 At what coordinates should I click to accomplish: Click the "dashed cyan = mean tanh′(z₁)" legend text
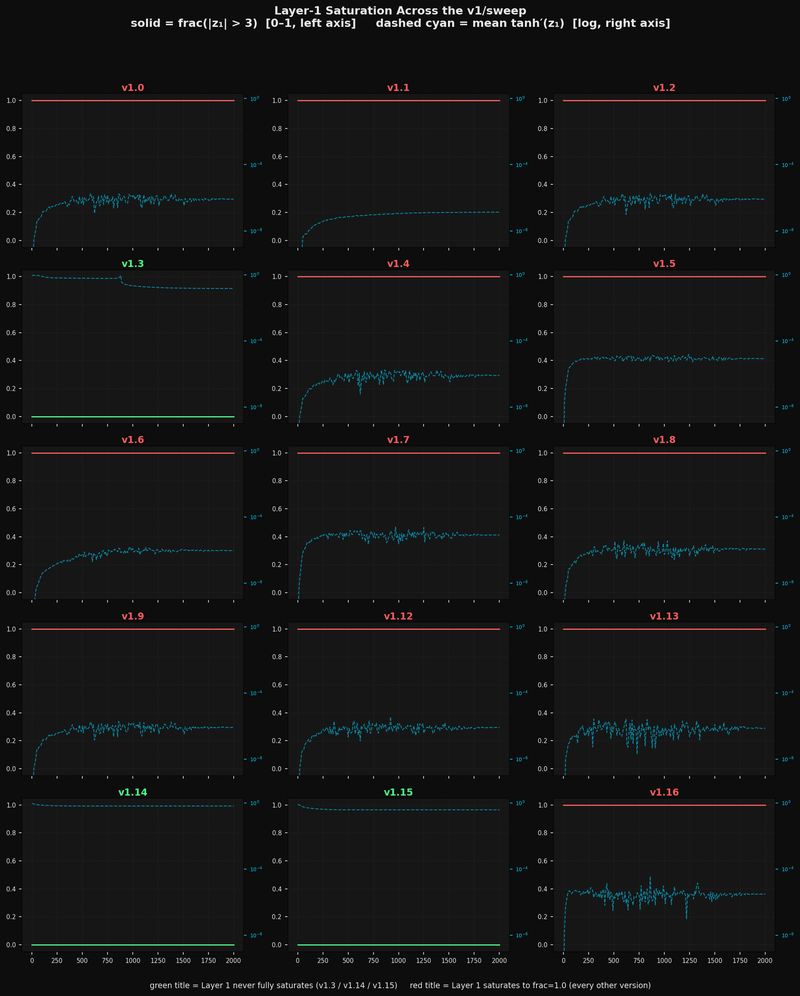pos(470,24)
